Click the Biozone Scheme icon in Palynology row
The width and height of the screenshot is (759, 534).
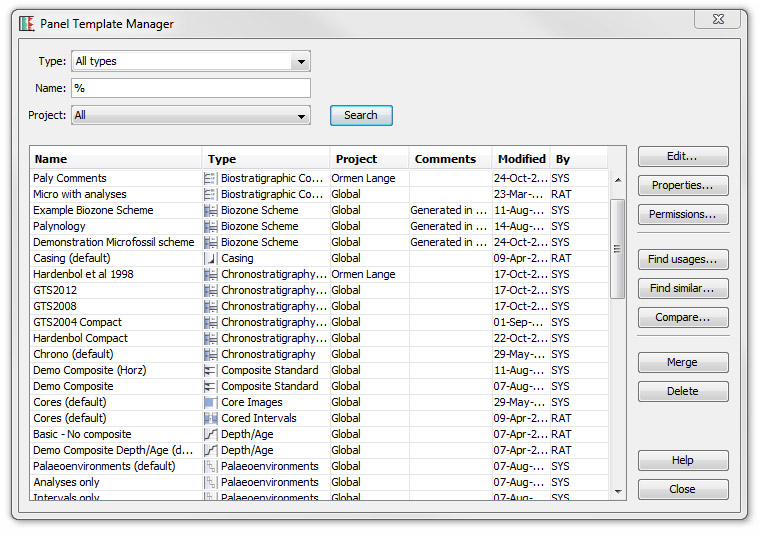click(211, 226)
